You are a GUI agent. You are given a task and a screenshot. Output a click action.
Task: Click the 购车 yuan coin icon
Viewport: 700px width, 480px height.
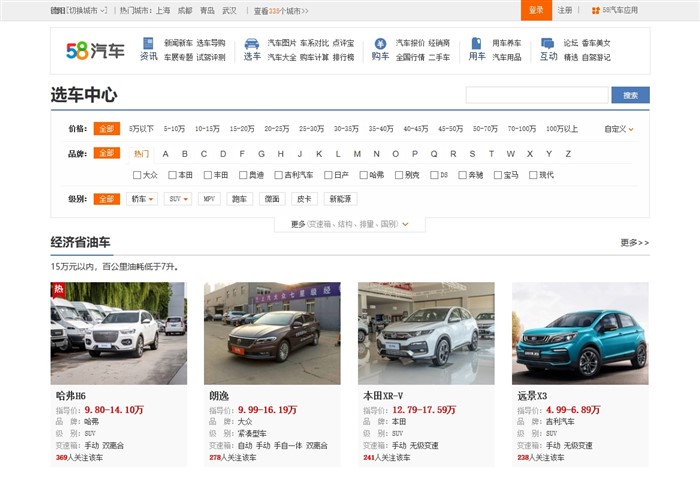click(380, 44)
